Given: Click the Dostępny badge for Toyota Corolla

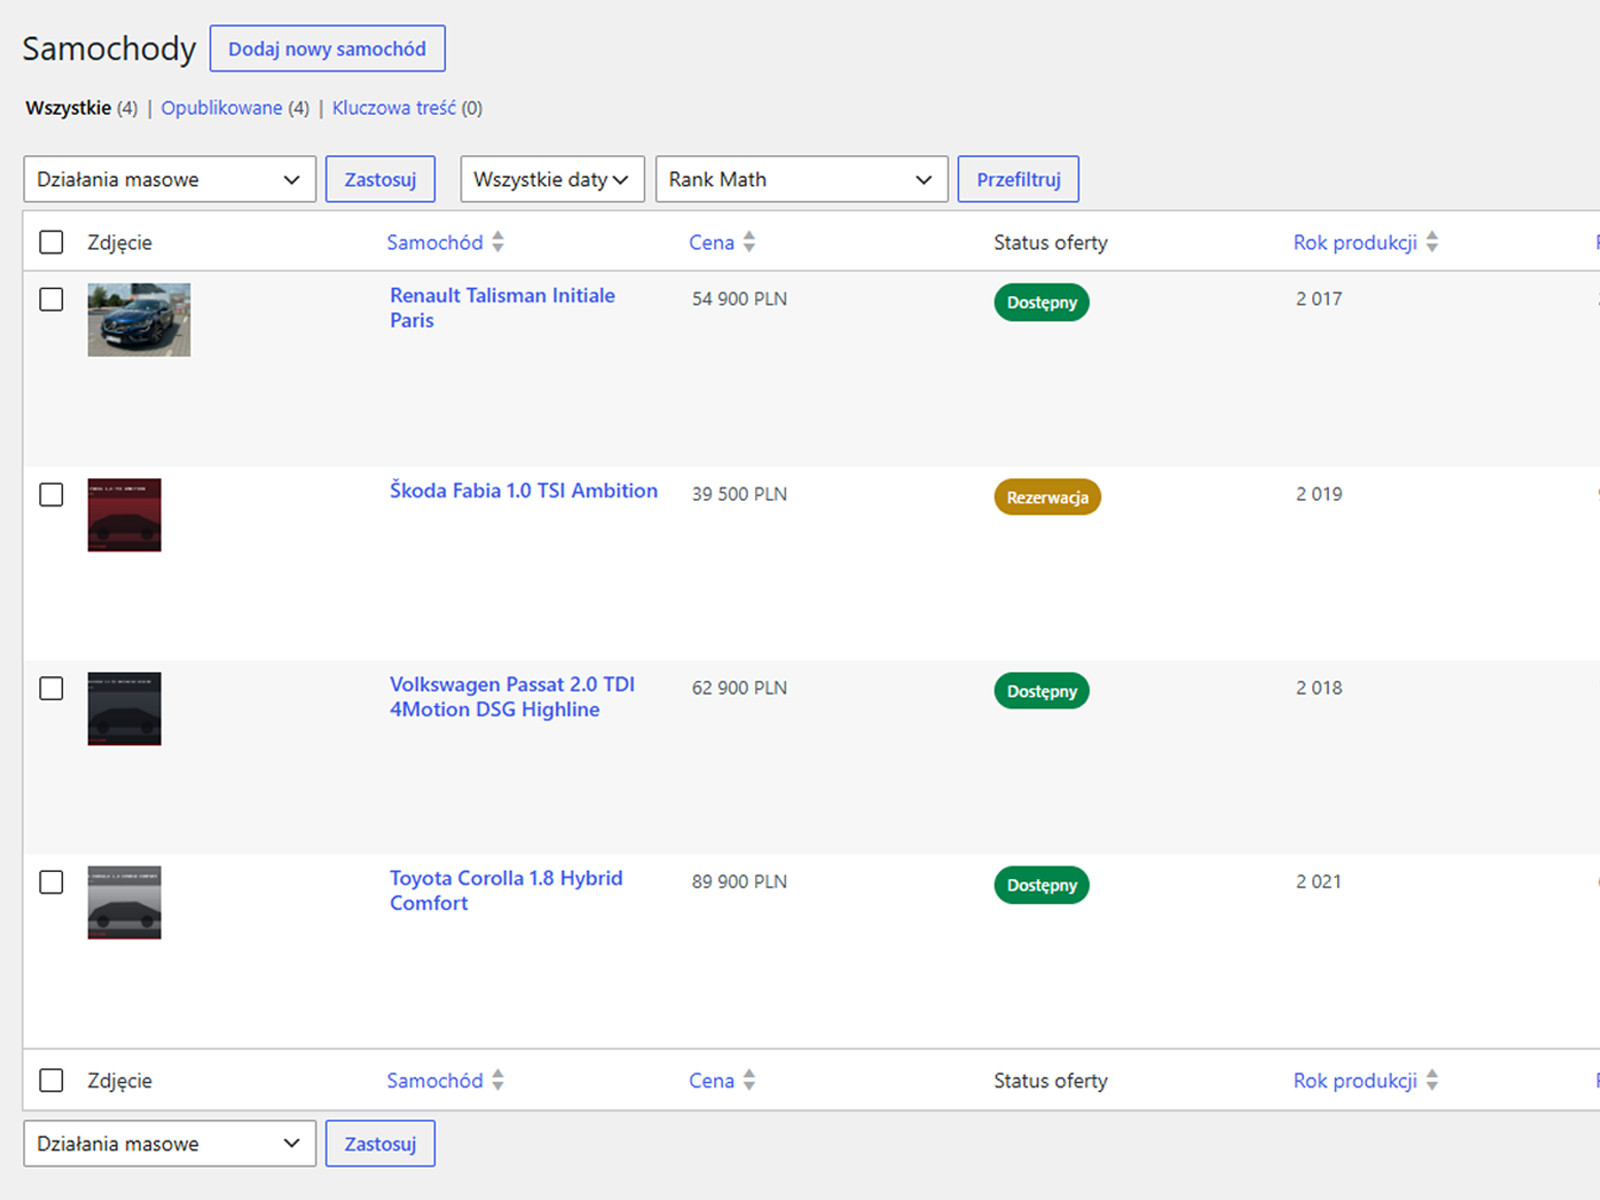Looking at the screenshot, I should (x=1041, y=885).
